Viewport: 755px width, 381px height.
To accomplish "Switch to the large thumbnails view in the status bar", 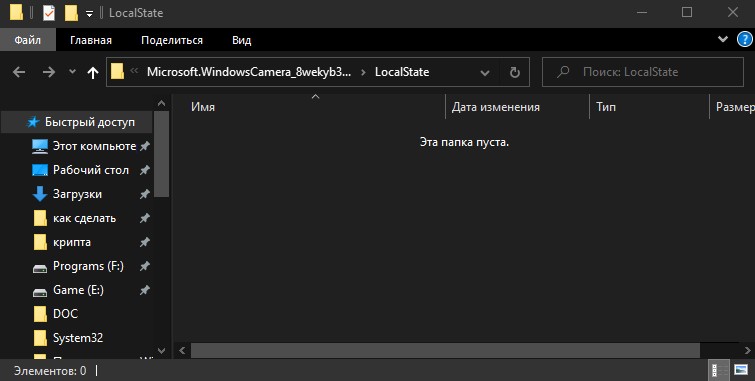I will (741, 370).
